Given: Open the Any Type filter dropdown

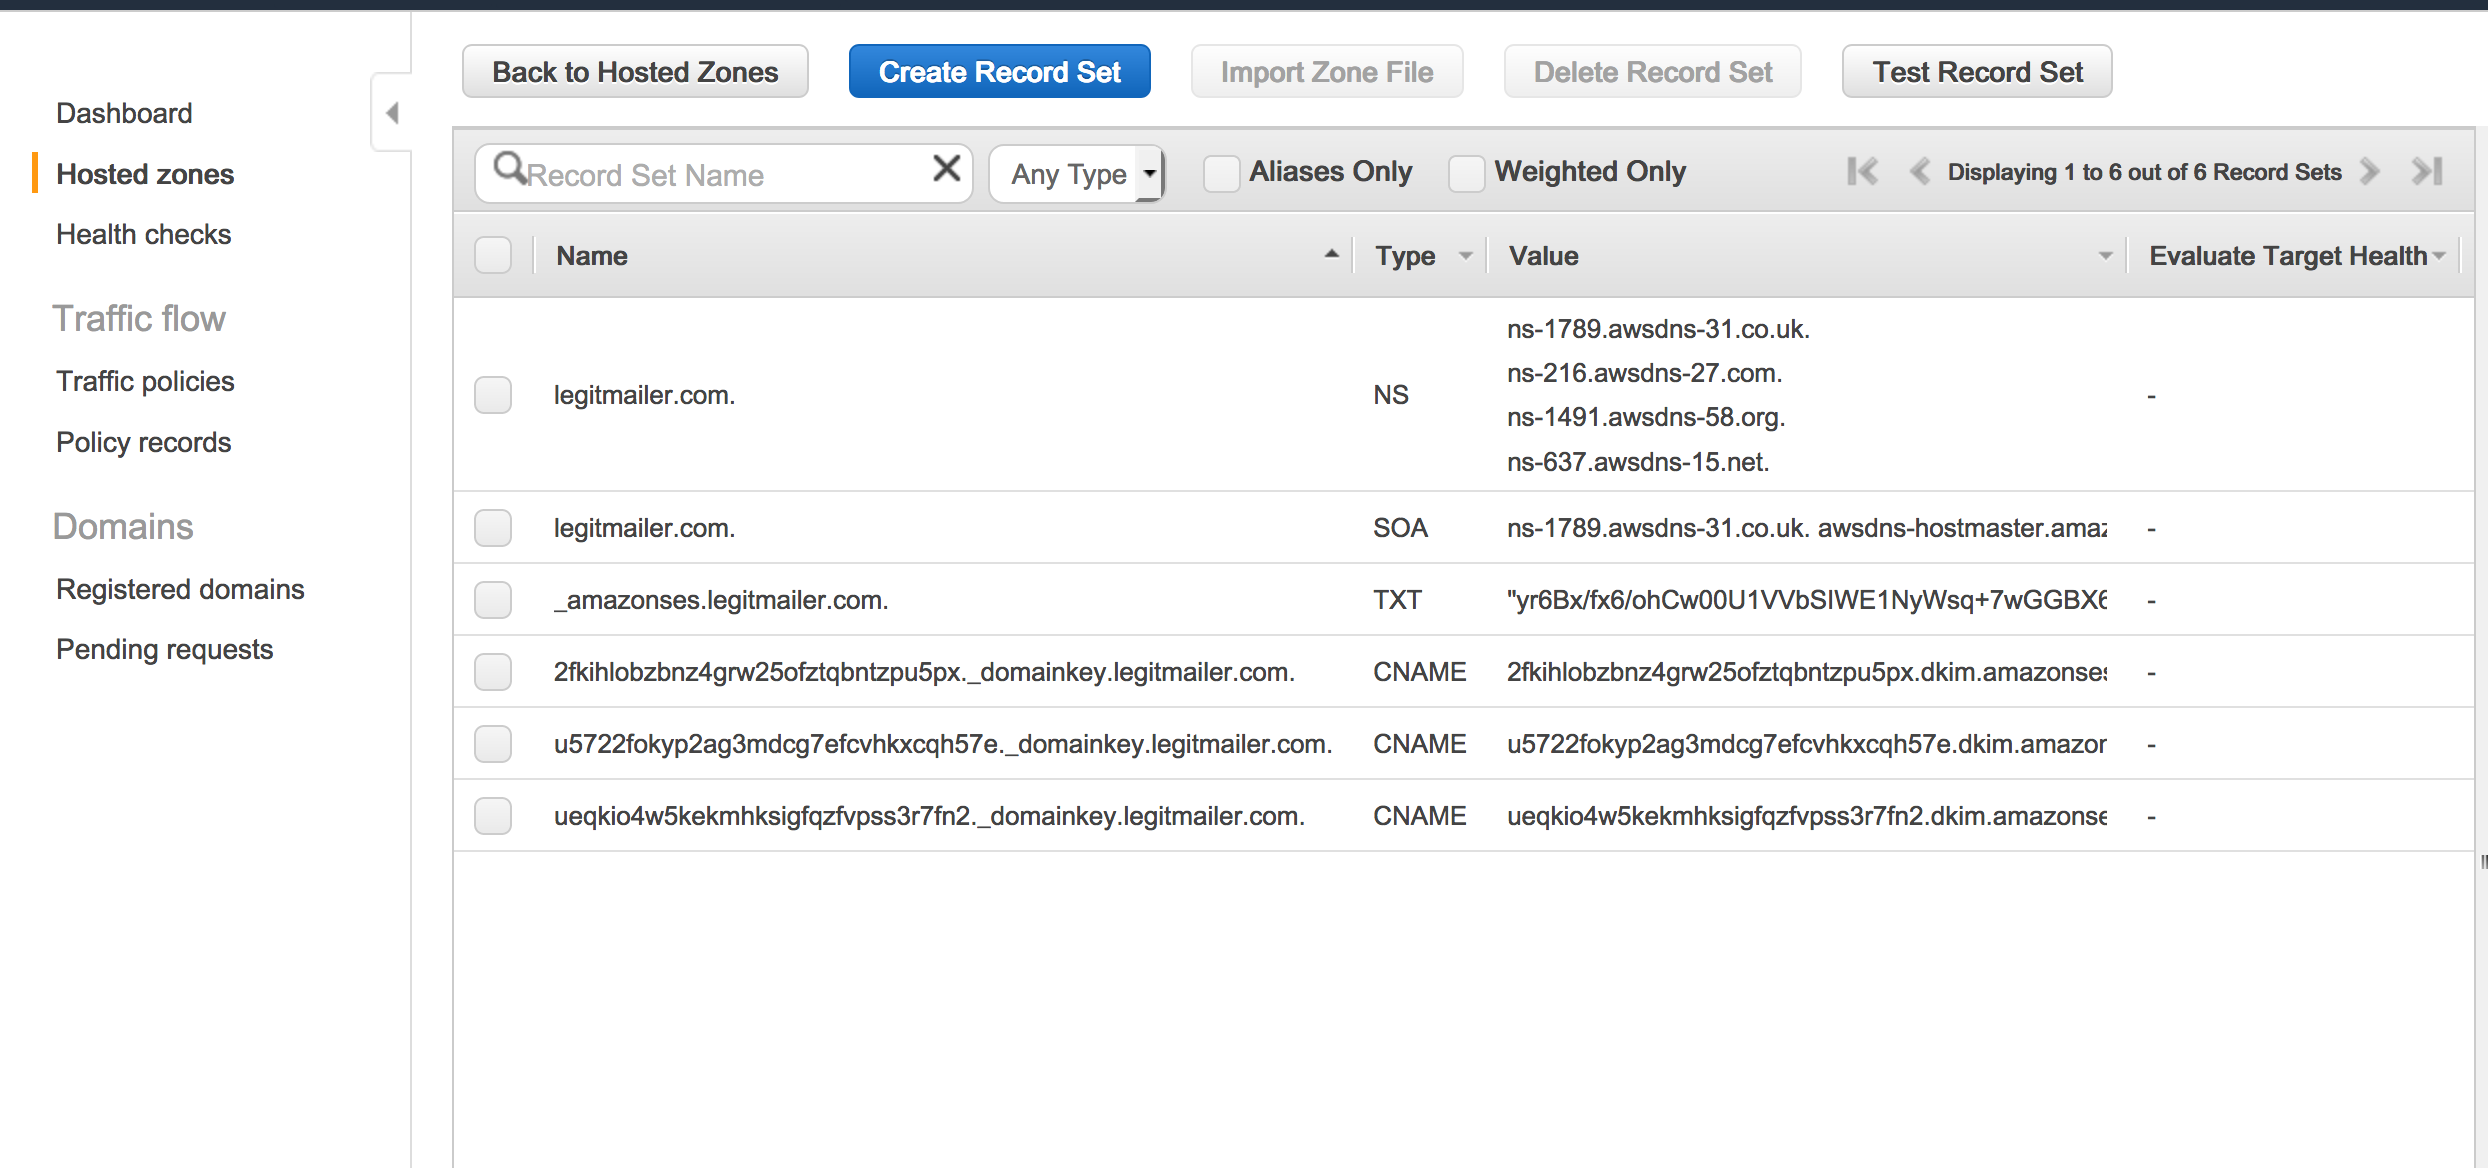Looking at the screenshot, I should [1076, 174].
